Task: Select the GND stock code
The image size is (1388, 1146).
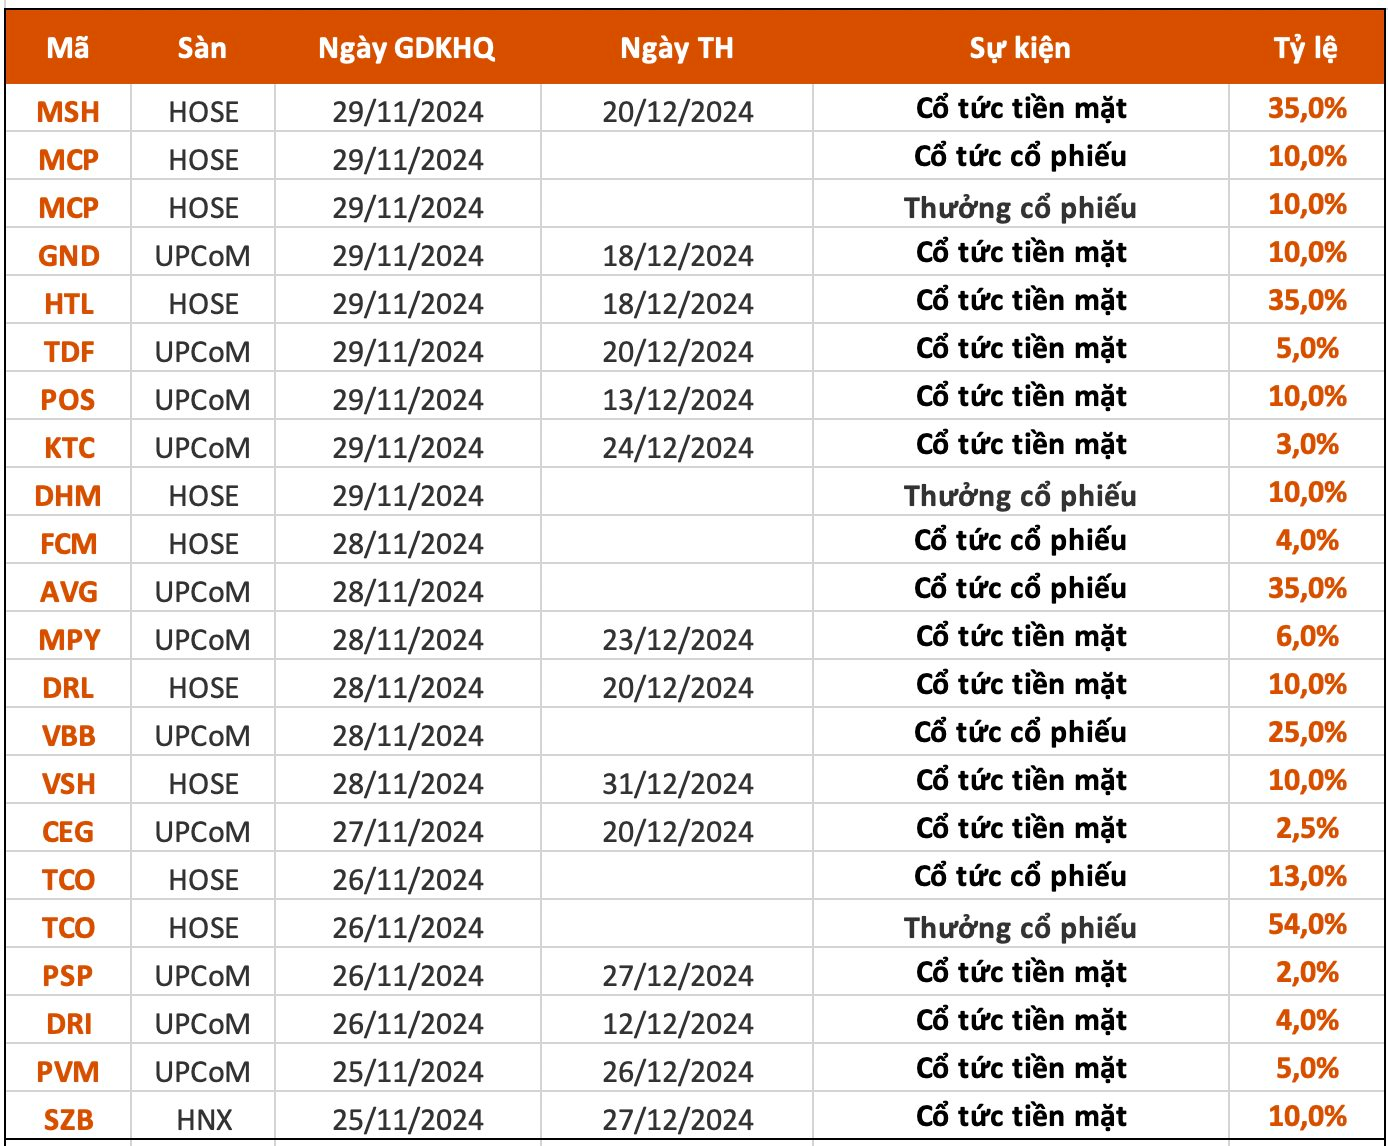Action: pos(68,256)
